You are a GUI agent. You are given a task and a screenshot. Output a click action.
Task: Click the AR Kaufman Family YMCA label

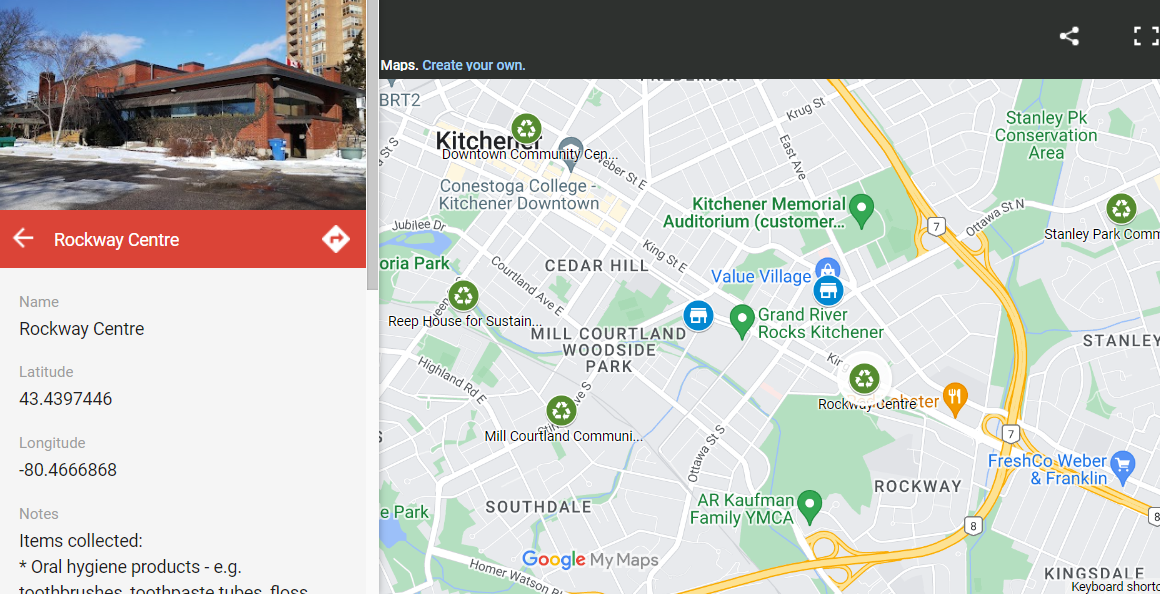[742, 508]
